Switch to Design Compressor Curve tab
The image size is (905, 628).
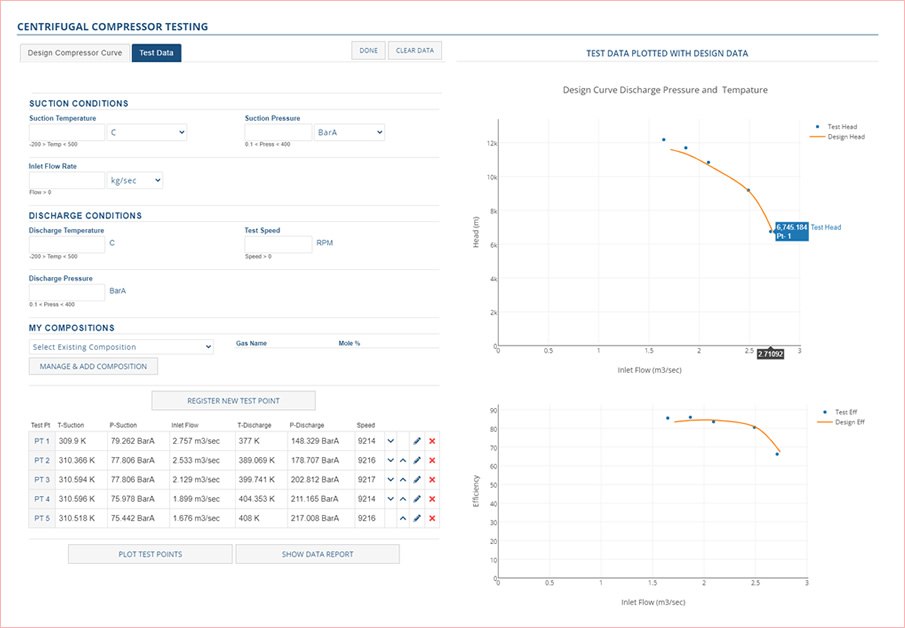click(75, 53)
